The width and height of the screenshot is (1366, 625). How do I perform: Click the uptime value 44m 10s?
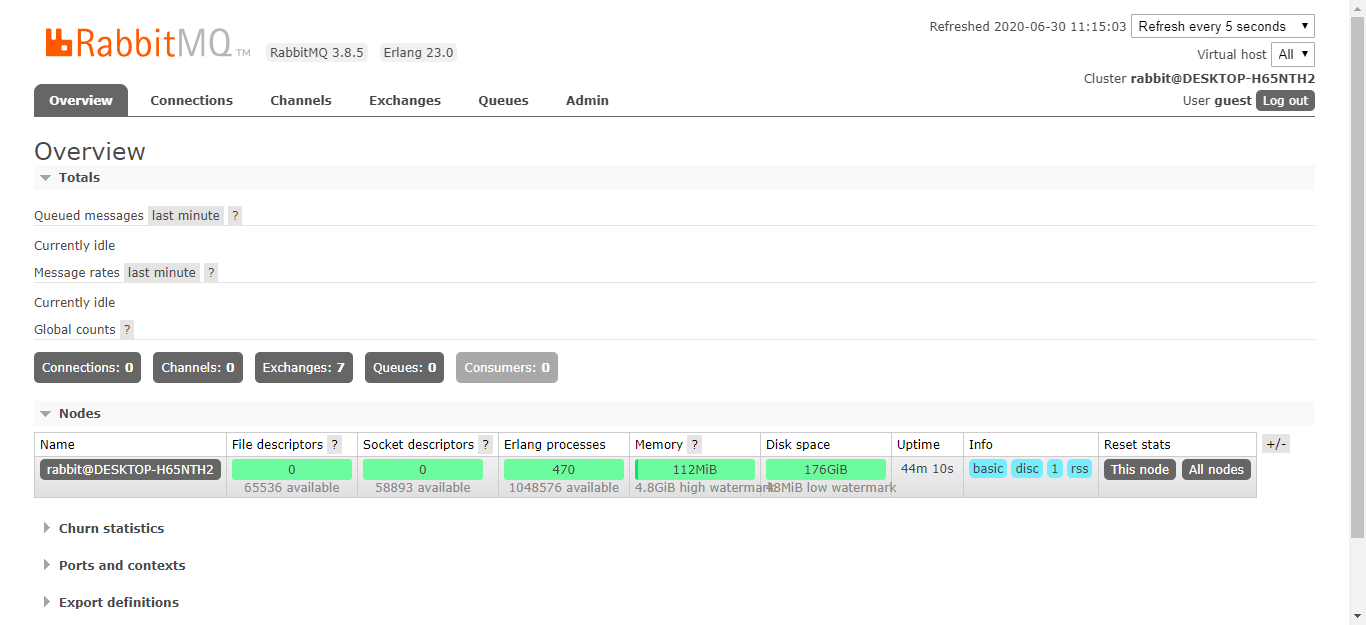coord(927,468)
